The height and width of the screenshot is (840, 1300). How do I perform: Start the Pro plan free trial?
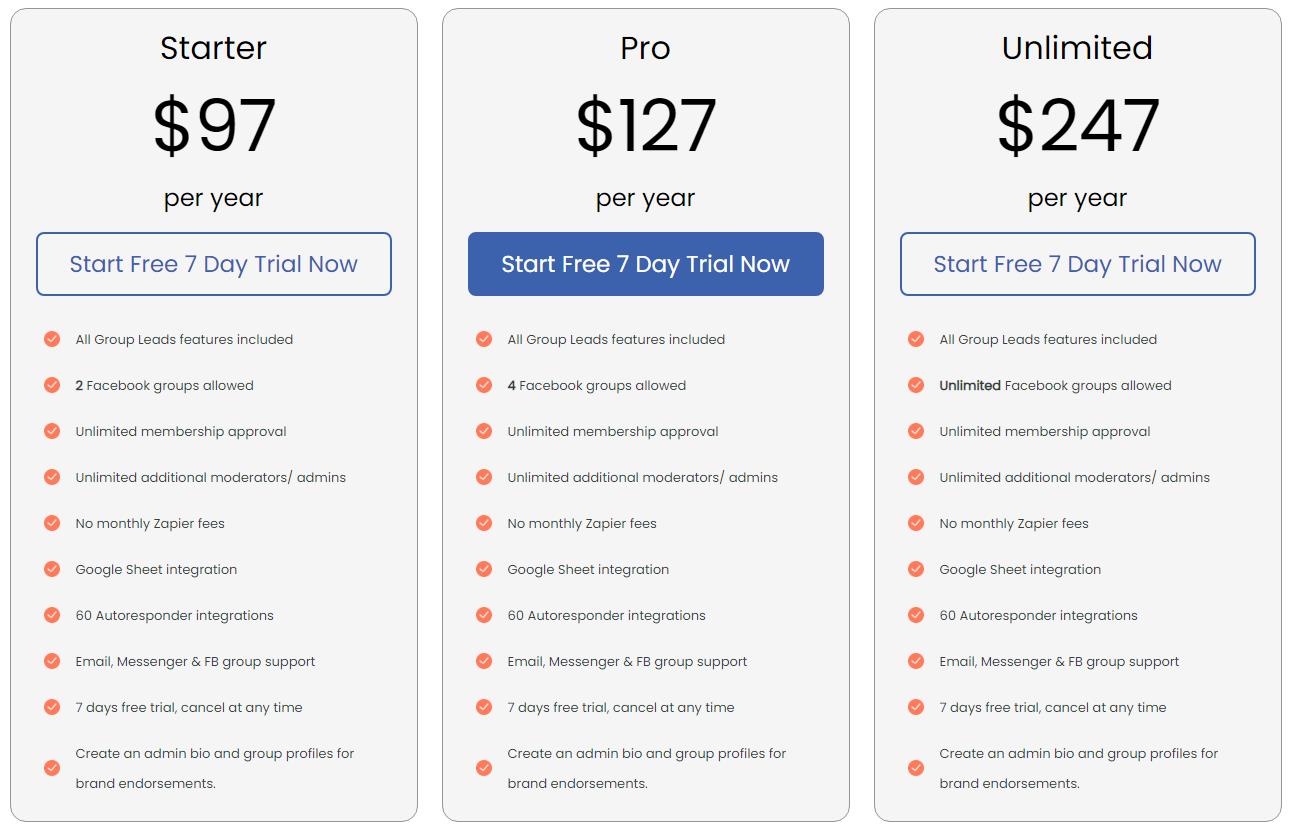click(x=646, y=264)
